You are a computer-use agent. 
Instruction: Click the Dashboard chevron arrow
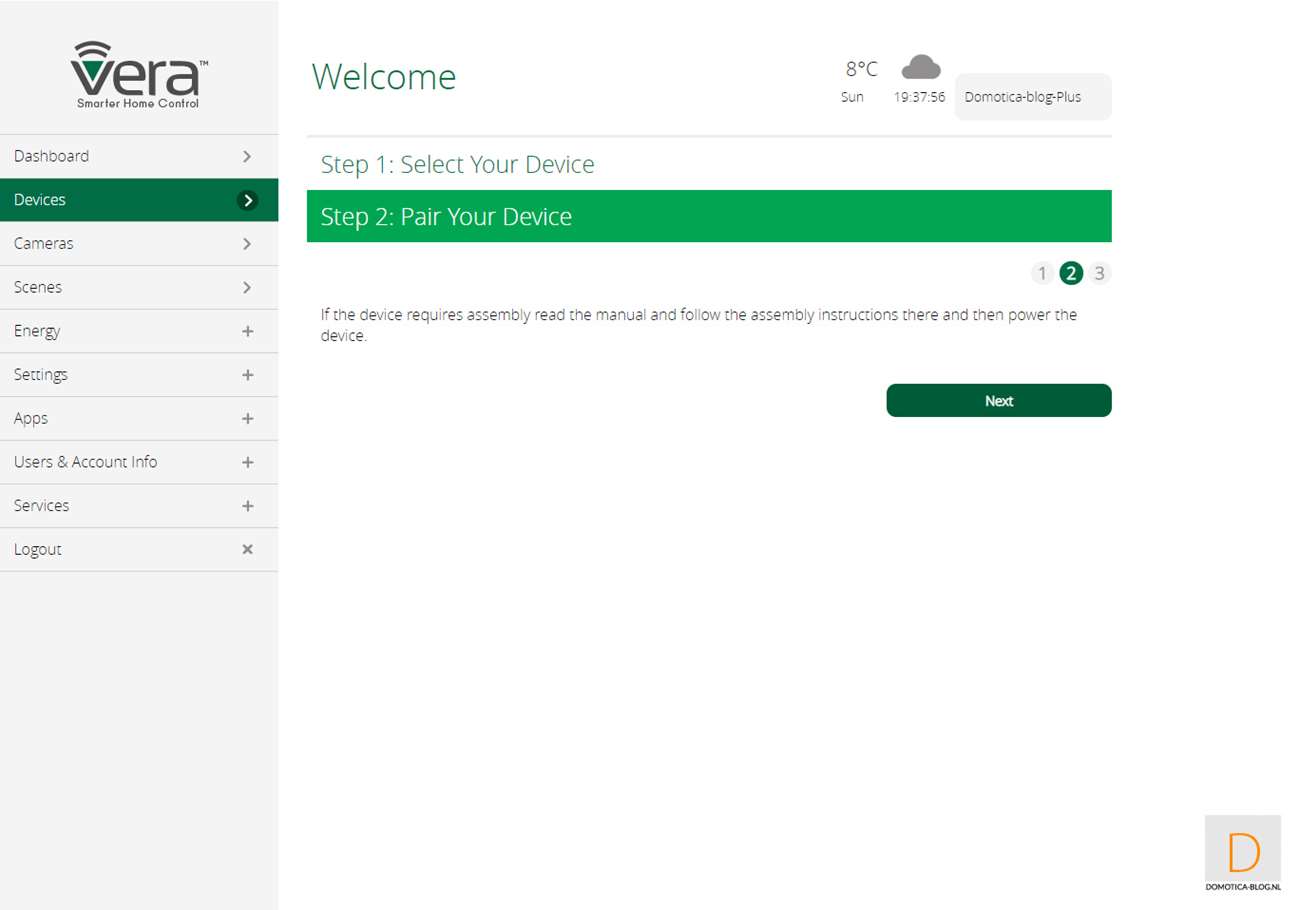(247, 156)
